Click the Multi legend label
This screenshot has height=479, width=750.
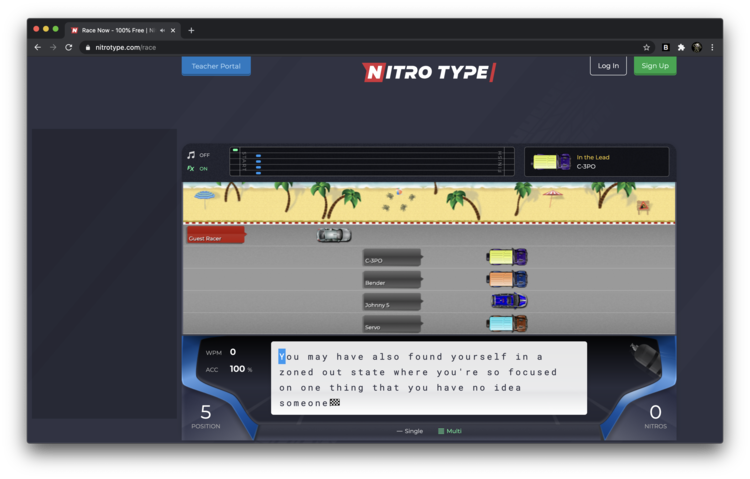(x=450, y=431)
